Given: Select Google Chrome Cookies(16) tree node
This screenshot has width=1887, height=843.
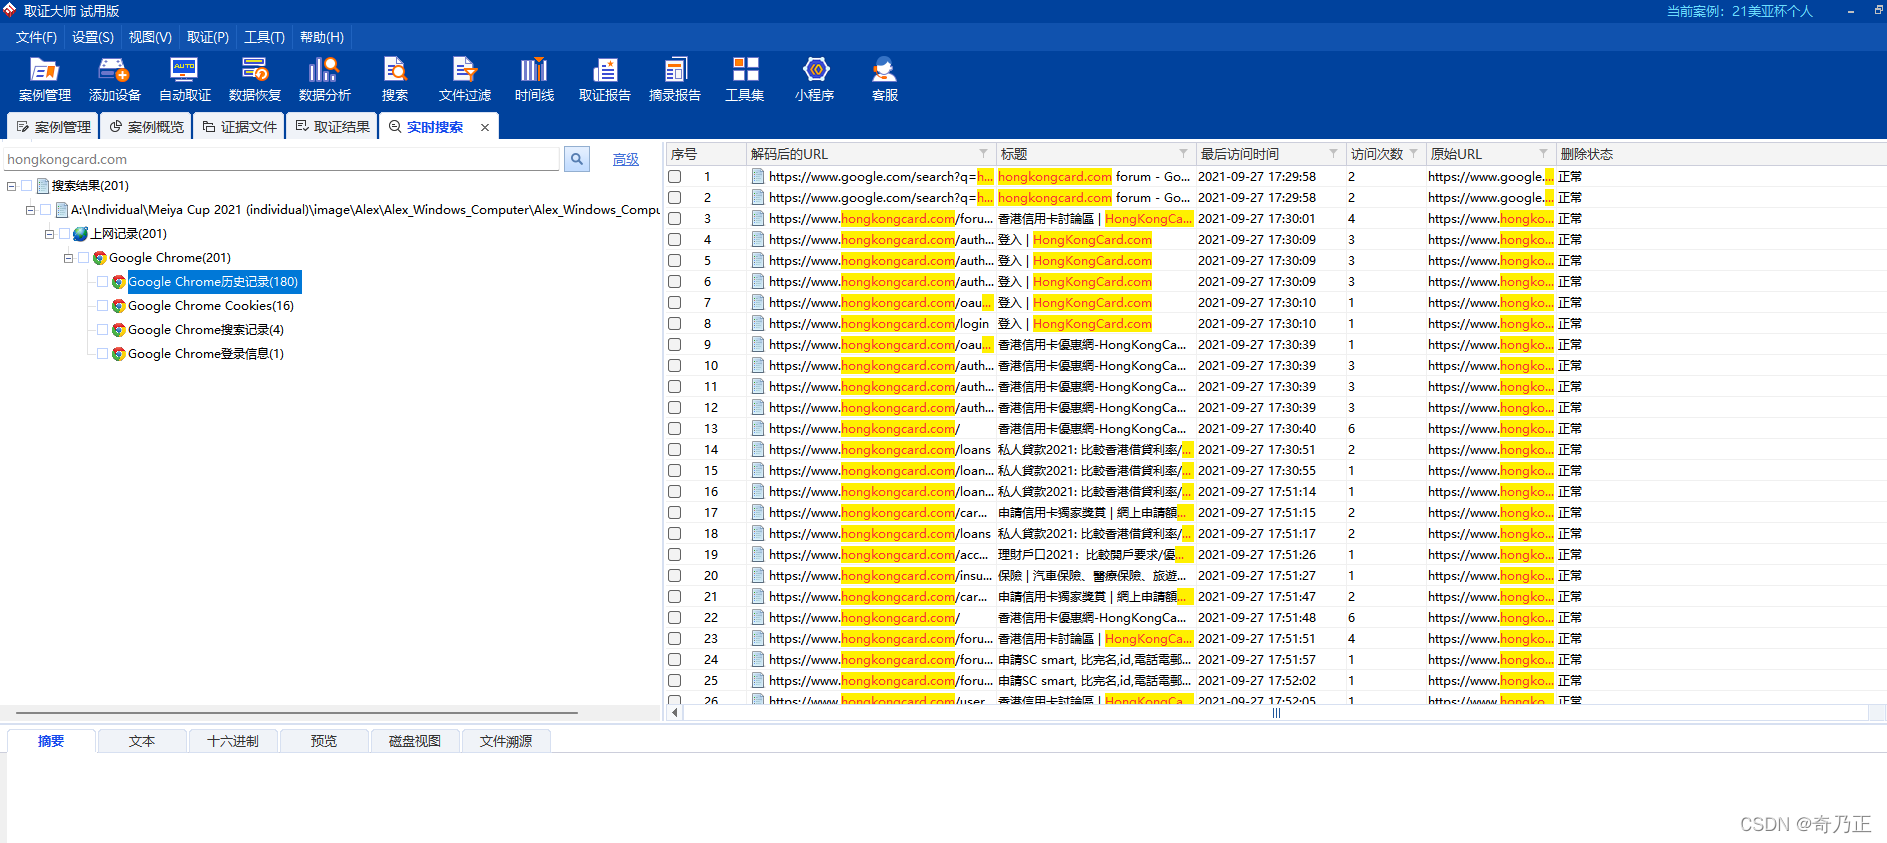Looking at the screenshot, I should tap(211, 306).
